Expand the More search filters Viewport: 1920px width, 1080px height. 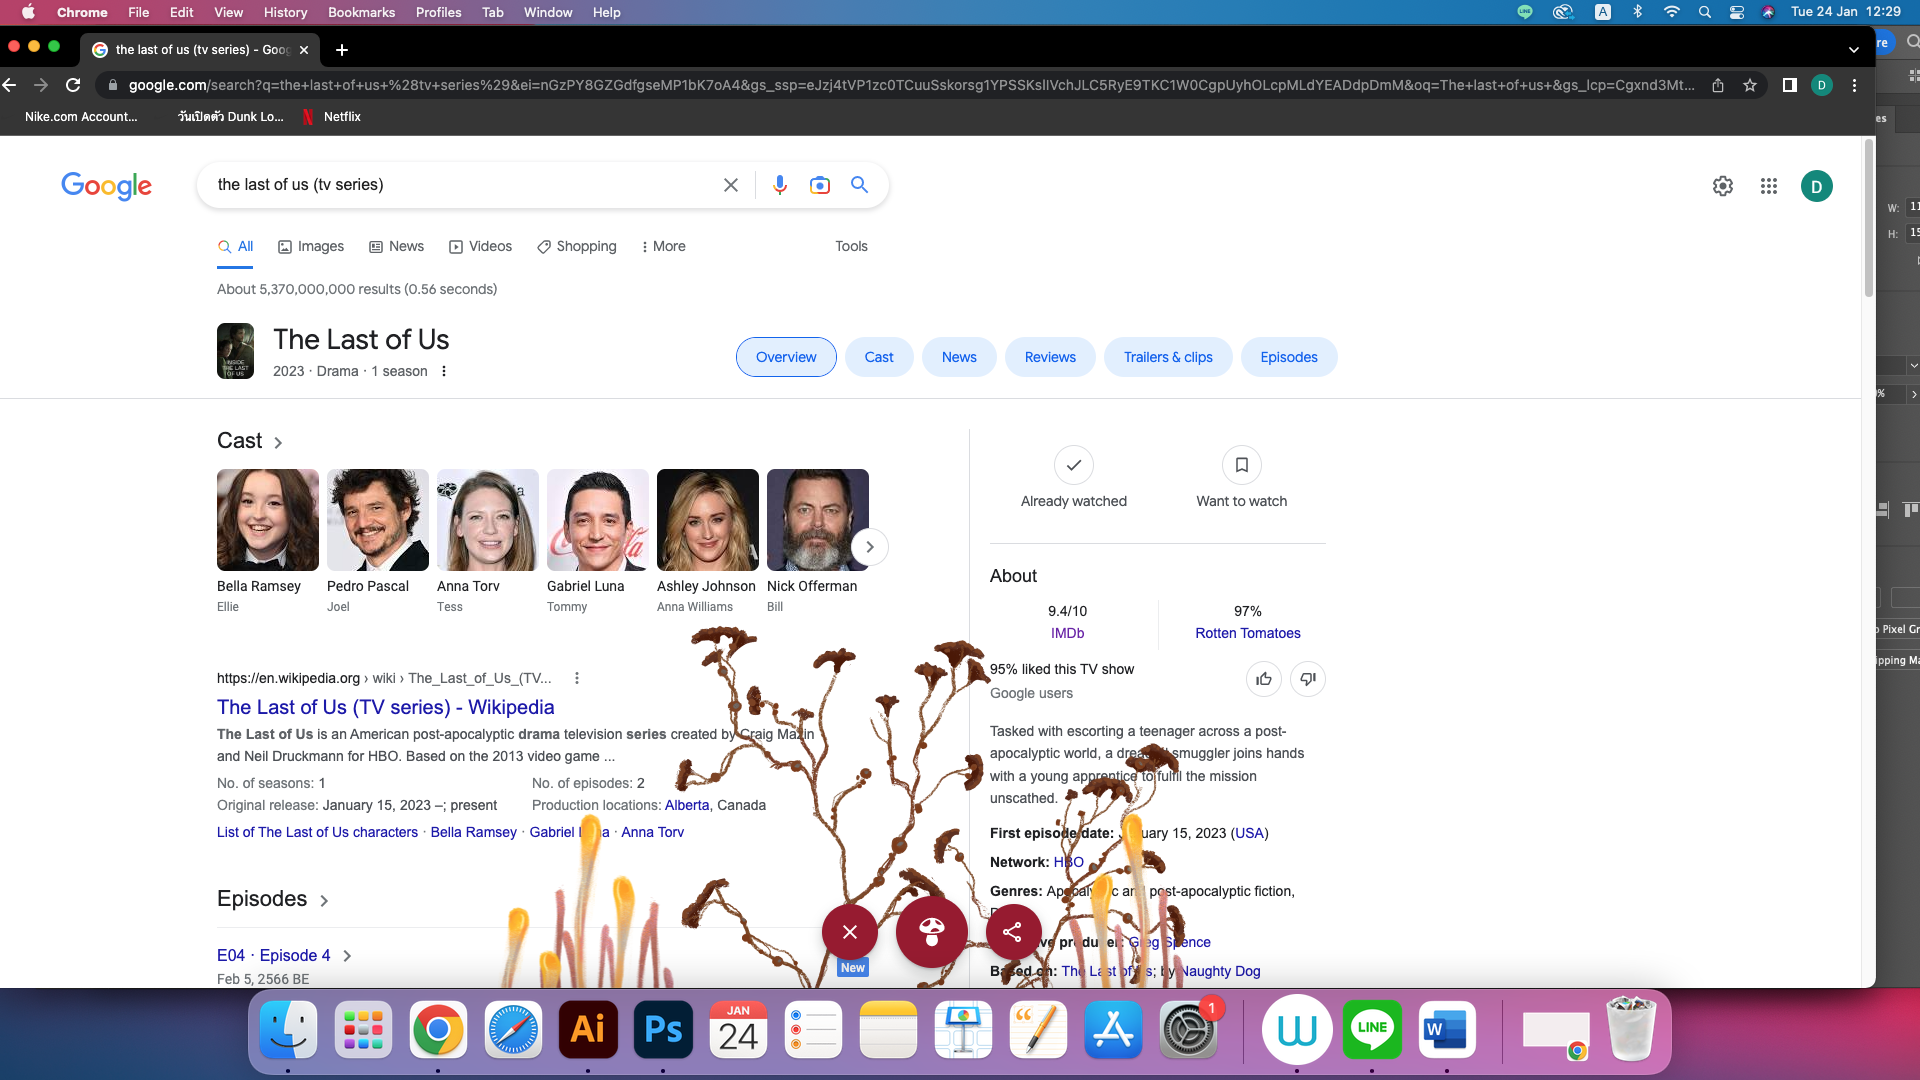(x=663, y=247)
